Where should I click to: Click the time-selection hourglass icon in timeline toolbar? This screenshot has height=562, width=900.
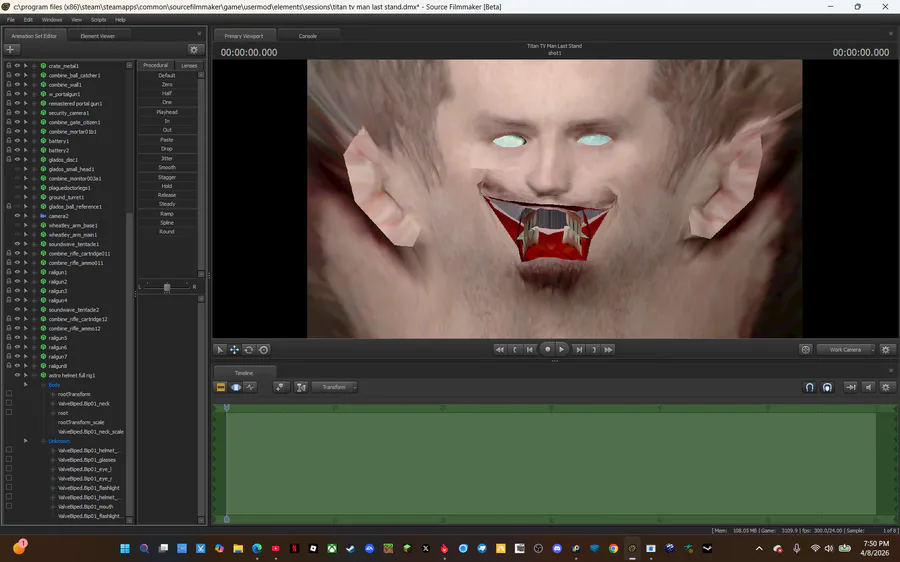tap(301, 387)
